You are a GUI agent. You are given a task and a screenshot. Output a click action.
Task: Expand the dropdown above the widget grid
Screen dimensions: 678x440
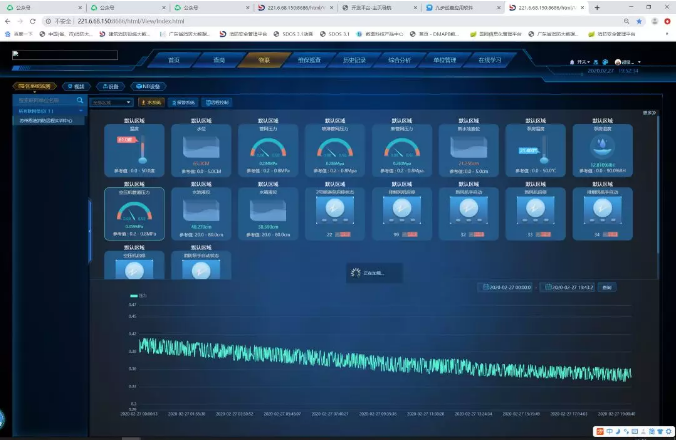click(x=111, y=102)
